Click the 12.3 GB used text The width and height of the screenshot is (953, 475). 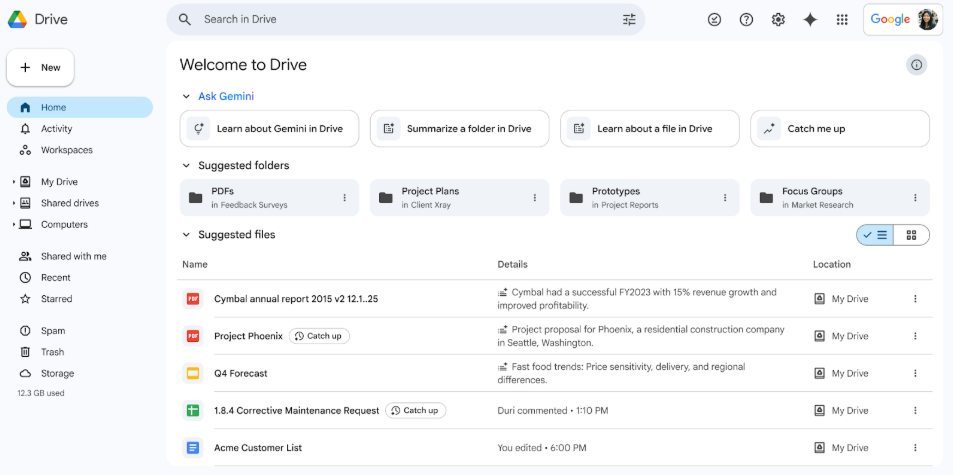coord(41,393)
